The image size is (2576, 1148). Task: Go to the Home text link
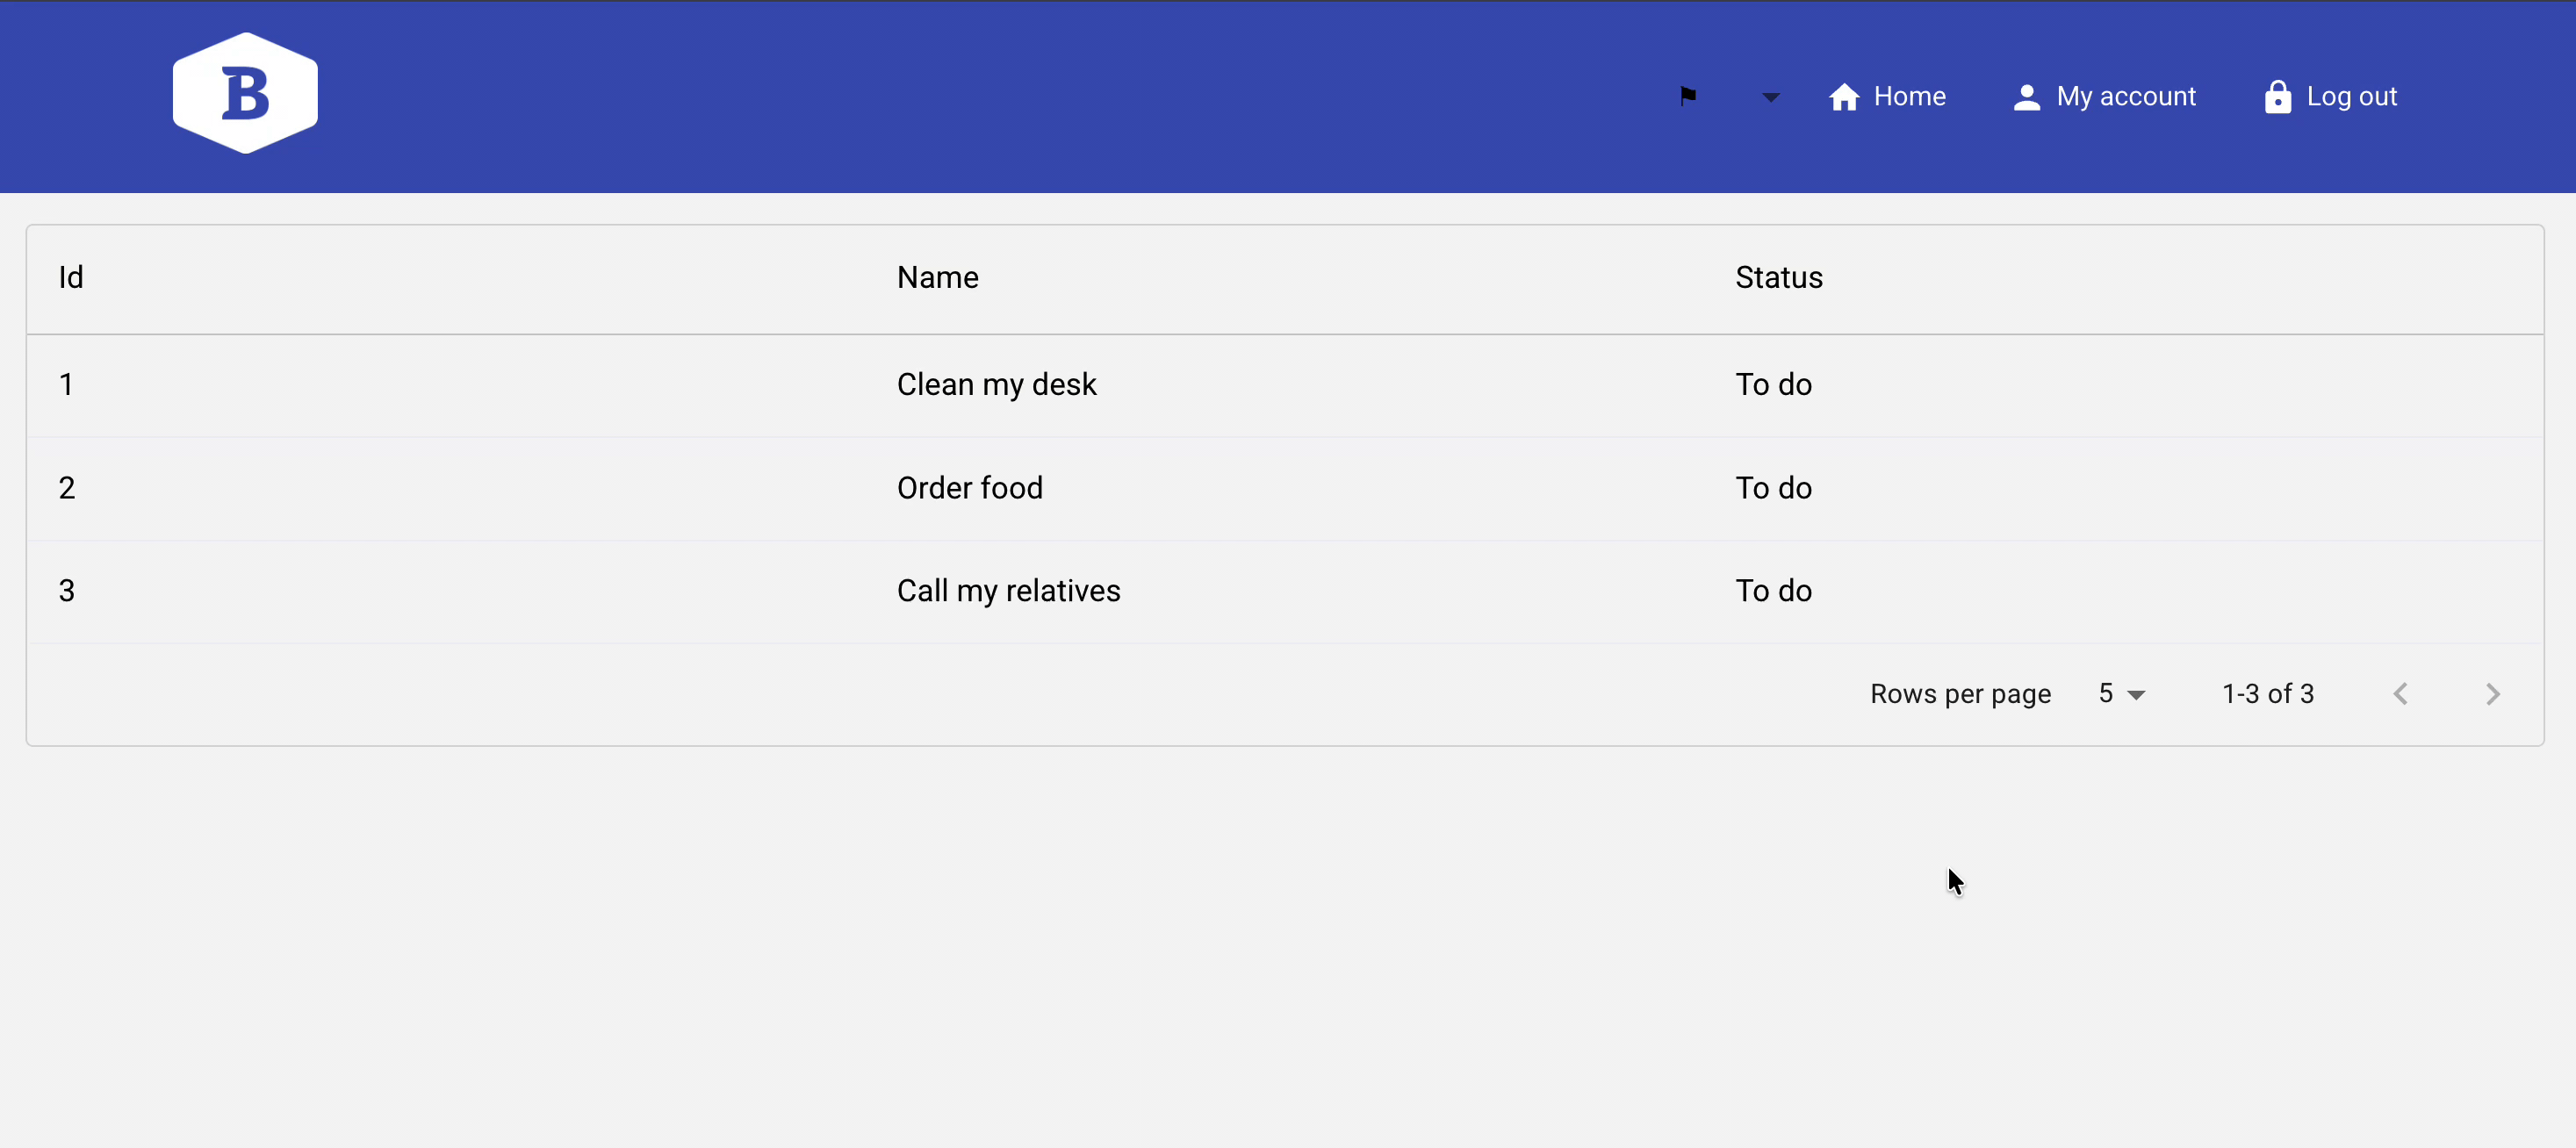(x=1909, y=96)
